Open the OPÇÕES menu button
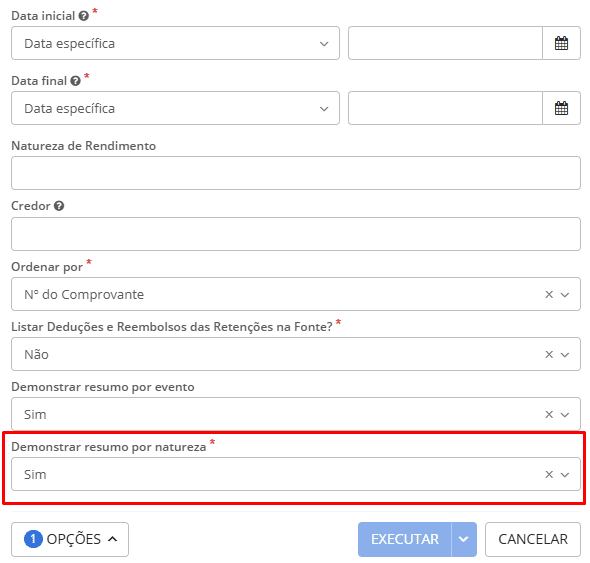Screen dimensions: 590x563 [70, 539]
